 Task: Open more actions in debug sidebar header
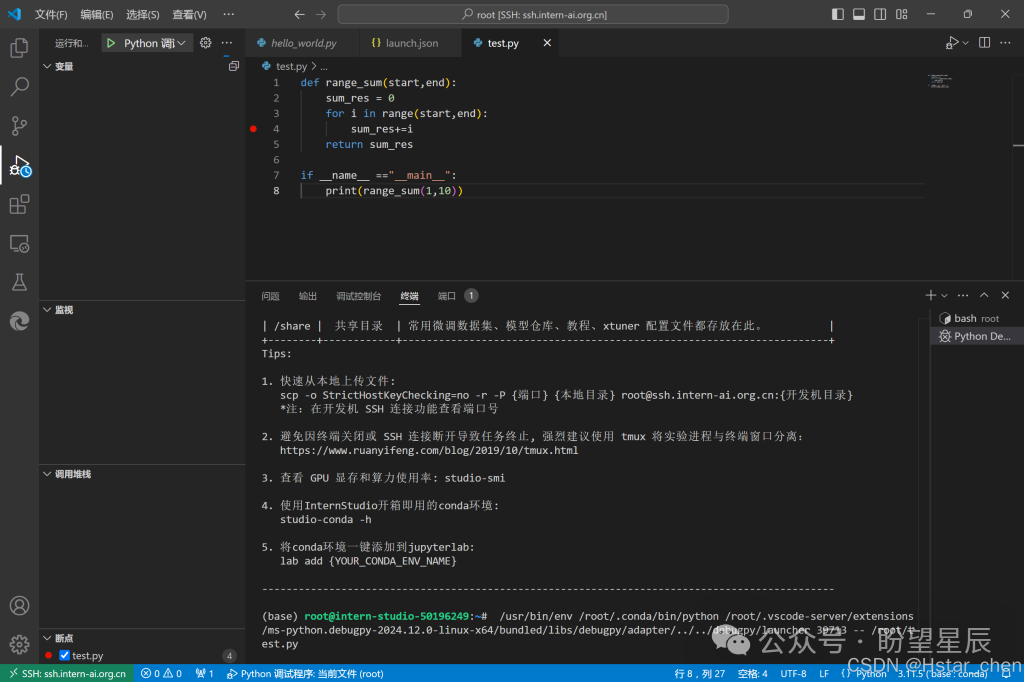tap(227, 43)
